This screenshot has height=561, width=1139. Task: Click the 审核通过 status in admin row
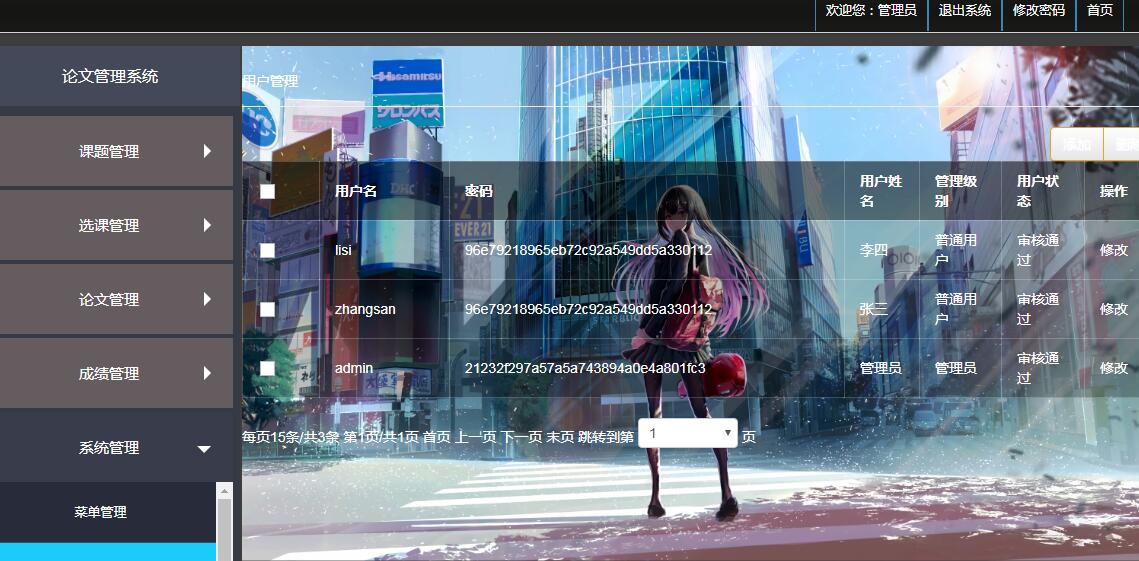(1038, 368)
